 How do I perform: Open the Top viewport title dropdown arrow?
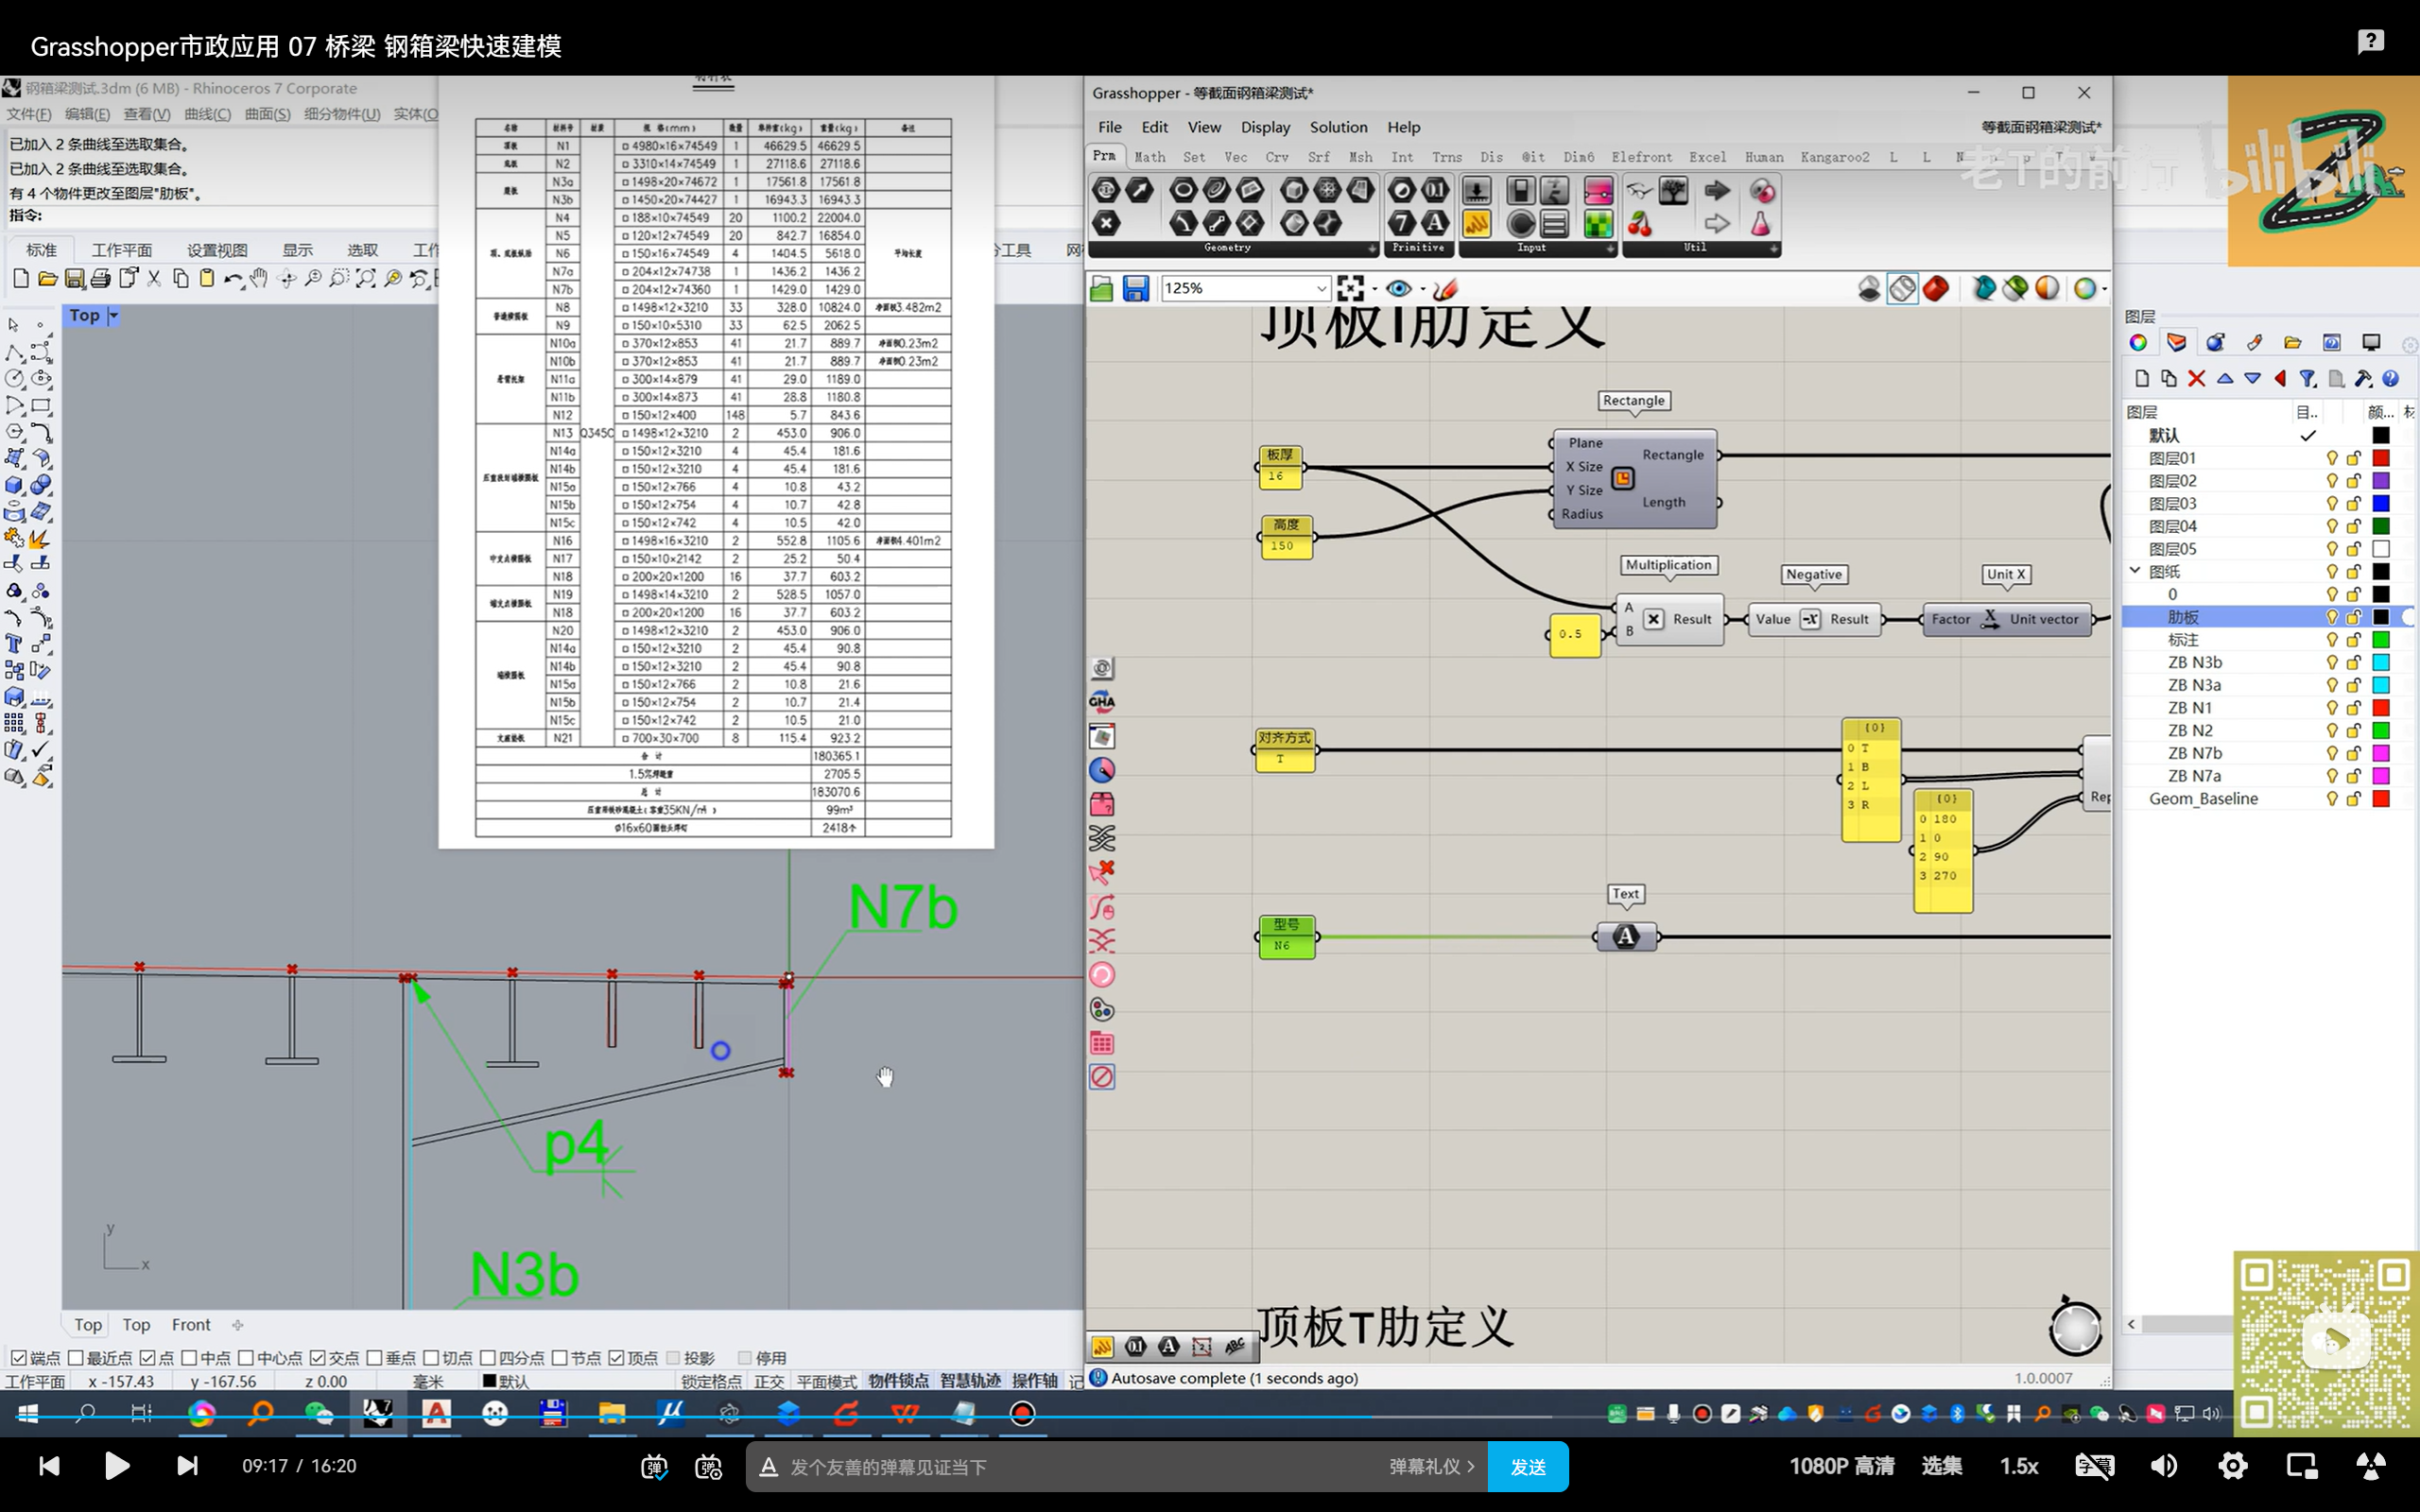click(113, 315)
